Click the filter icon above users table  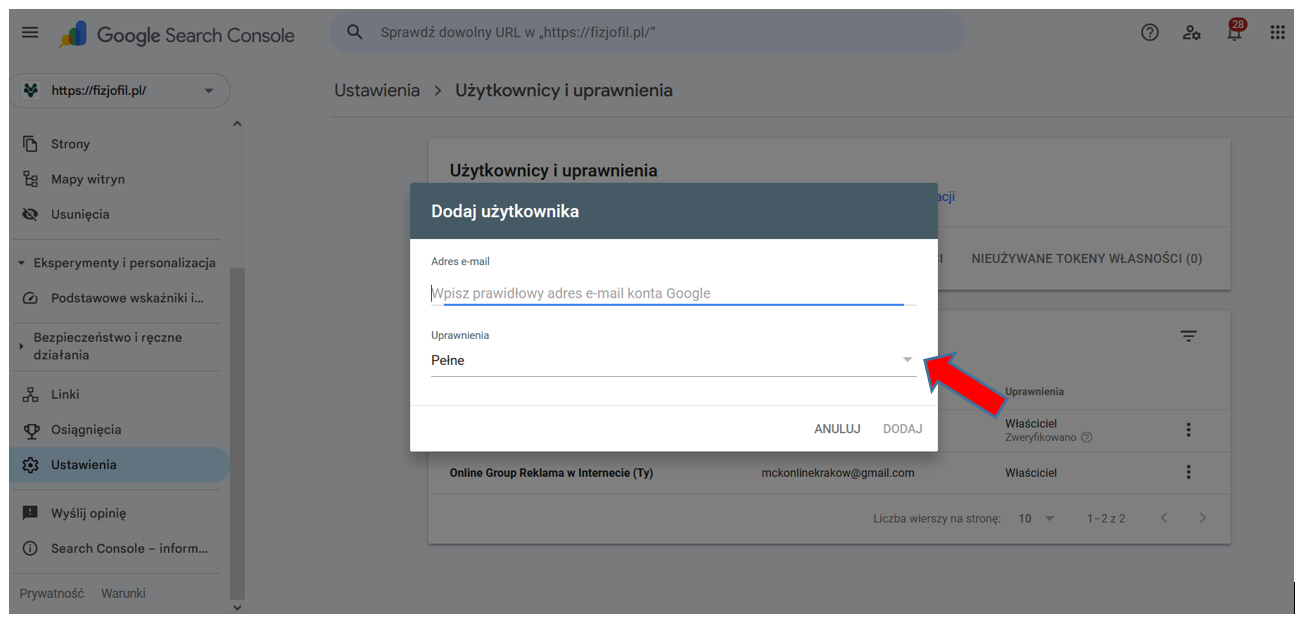pyautogui.click(x=1188, y=336)
